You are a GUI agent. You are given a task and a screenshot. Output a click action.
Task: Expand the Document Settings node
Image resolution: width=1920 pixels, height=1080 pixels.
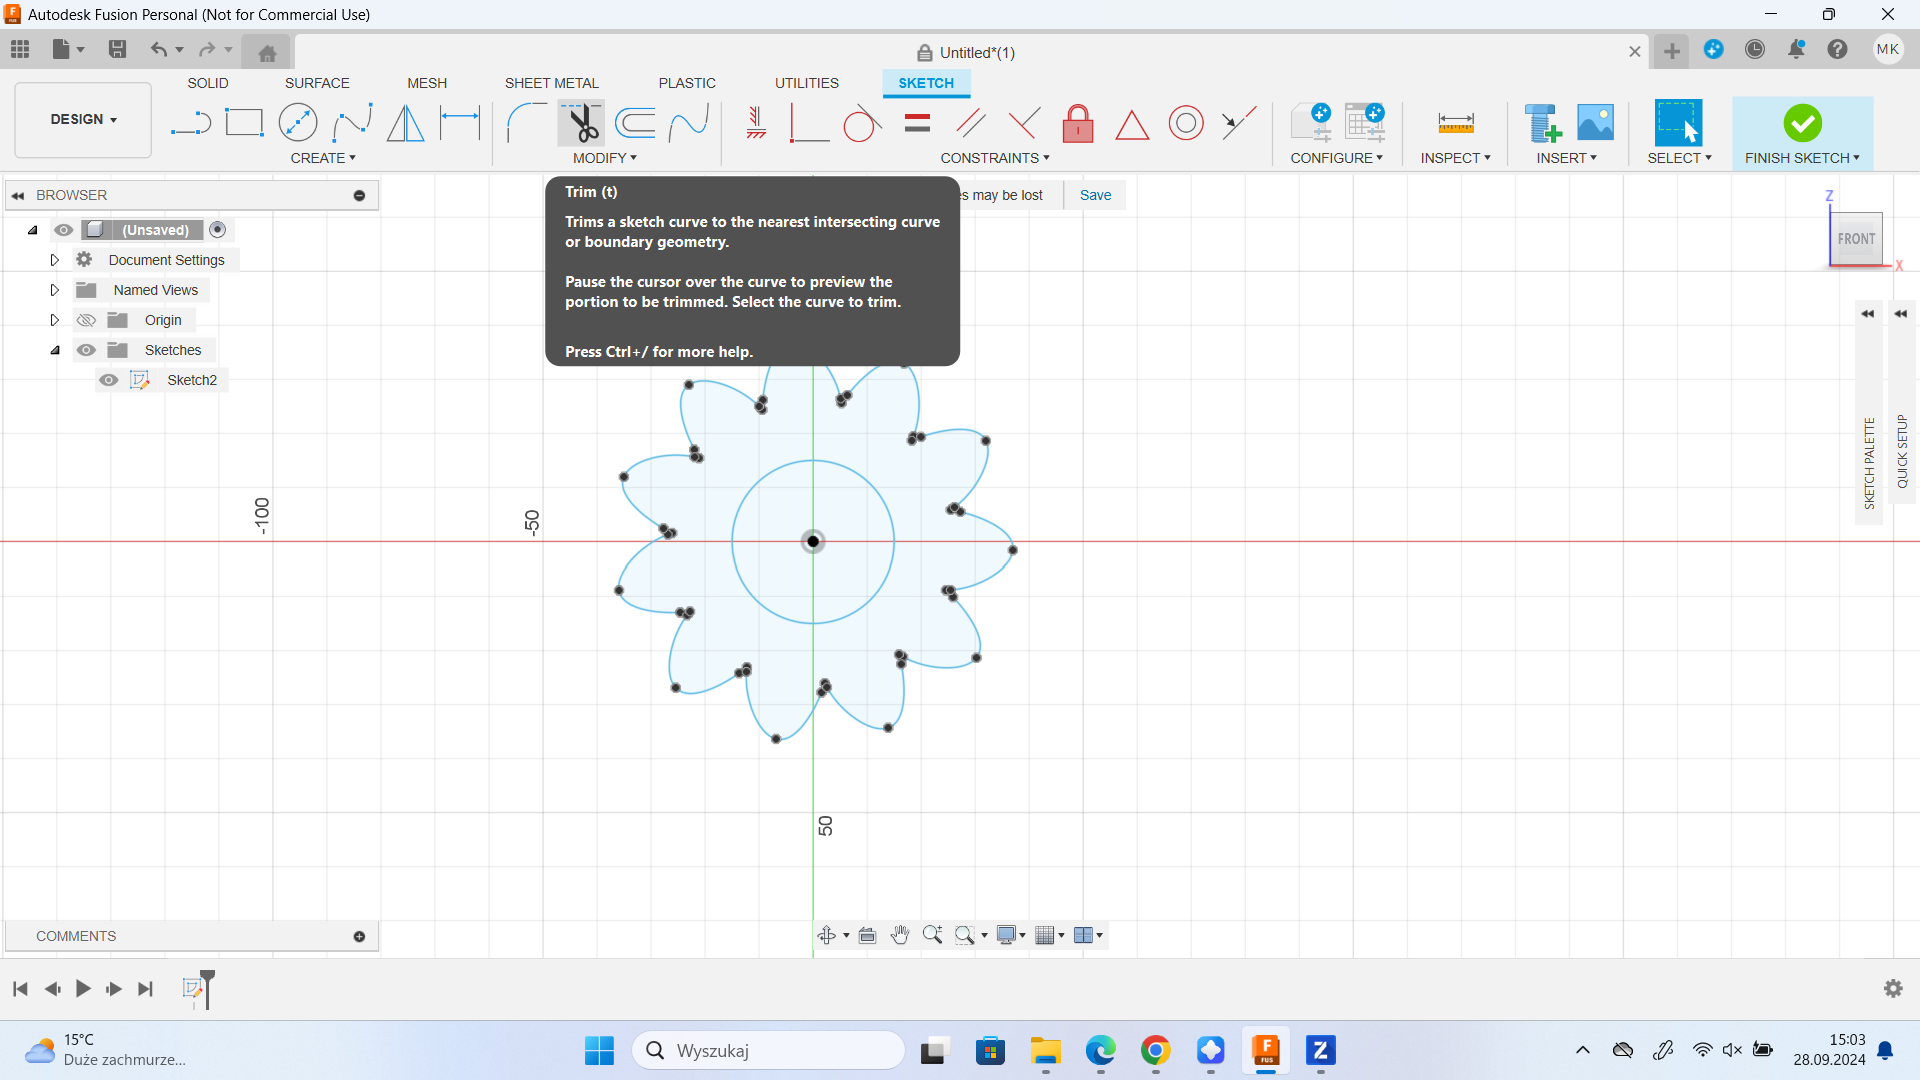55,260
